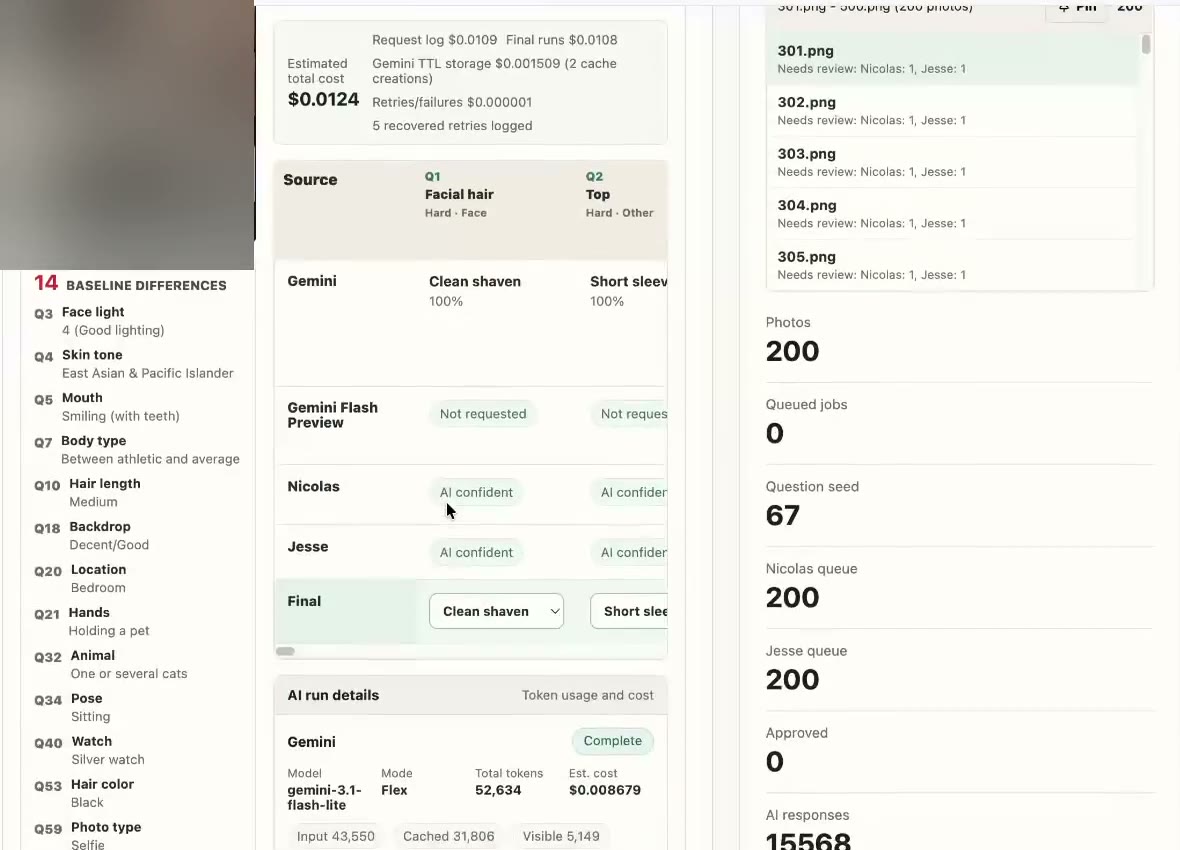Click the answers table horizontal scrollbar thumb
The height and width of the screenshot is (850, 1180).
click(x=285, y=651)
